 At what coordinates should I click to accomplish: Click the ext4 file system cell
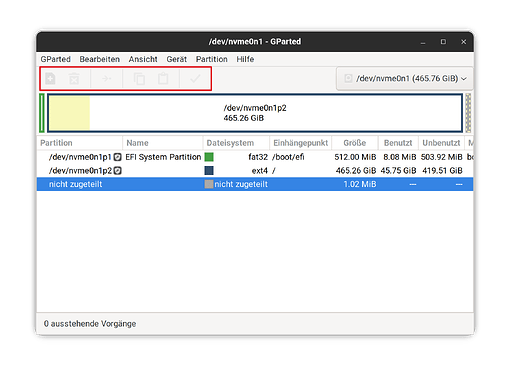click(260, 171)
